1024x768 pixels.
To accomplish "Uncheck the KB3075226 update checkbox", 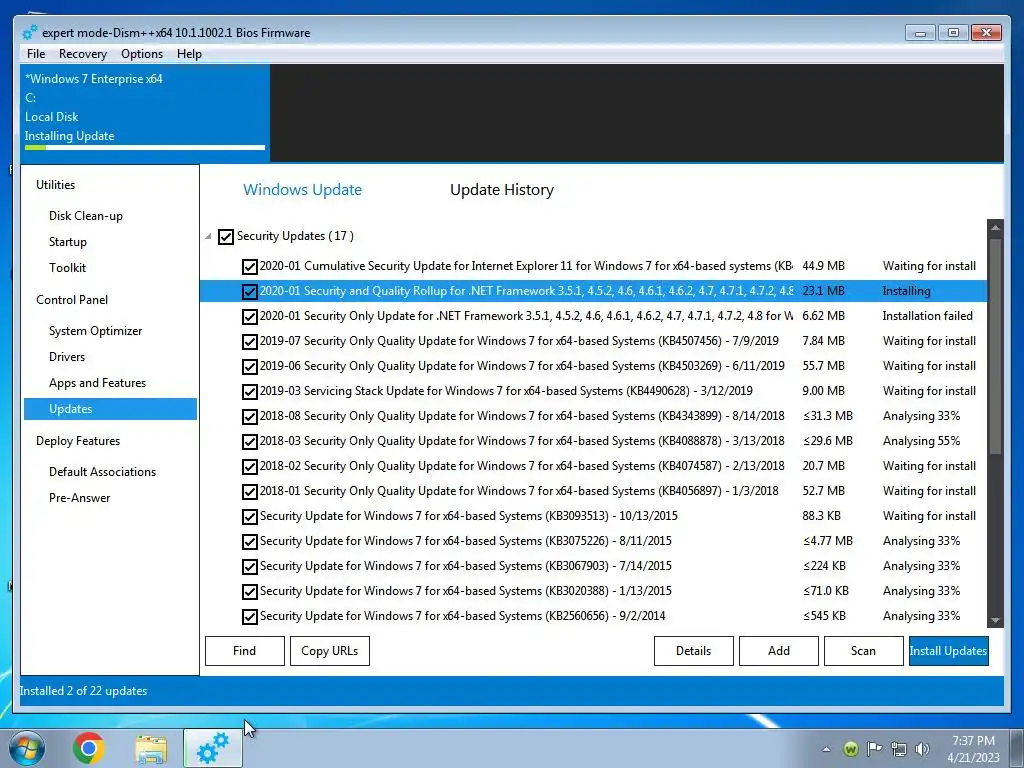I will coord(249,541).
